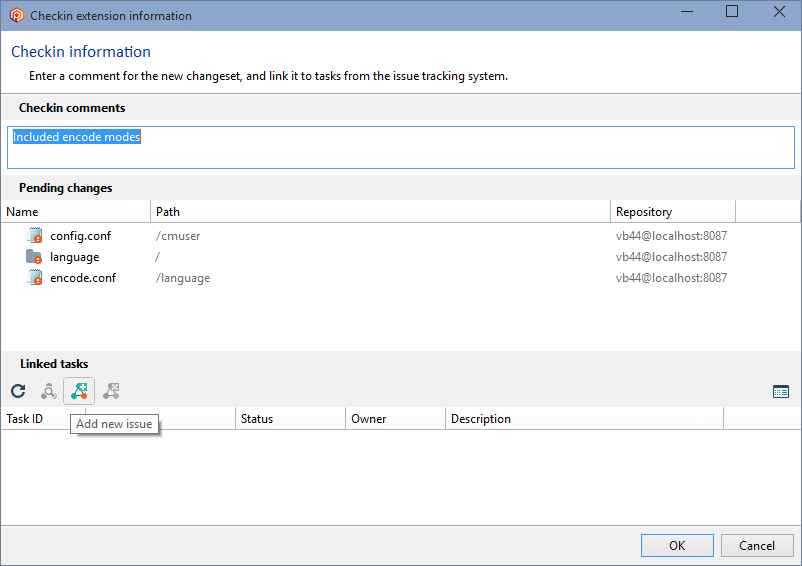Refresh the linked tasks list
Screen dimensions: 802x566
click(x=18, y=391)
